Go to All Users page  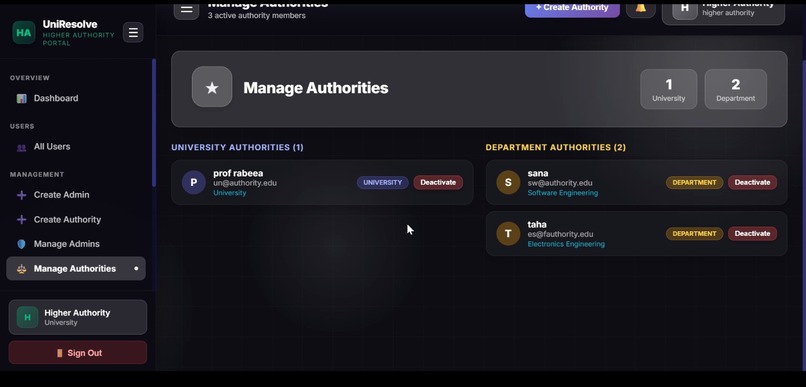[x=76, y=147]
